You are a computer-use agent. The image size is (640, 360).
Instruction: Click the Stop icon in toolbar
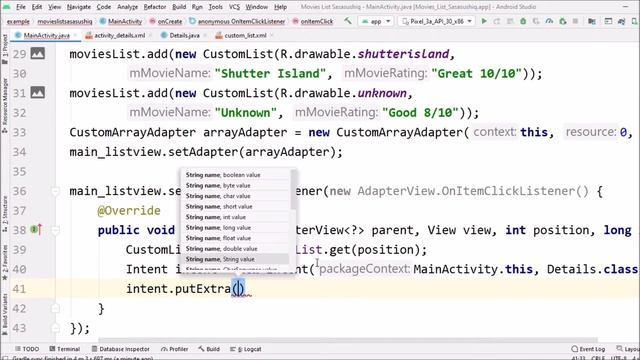[x=576, y=21]
